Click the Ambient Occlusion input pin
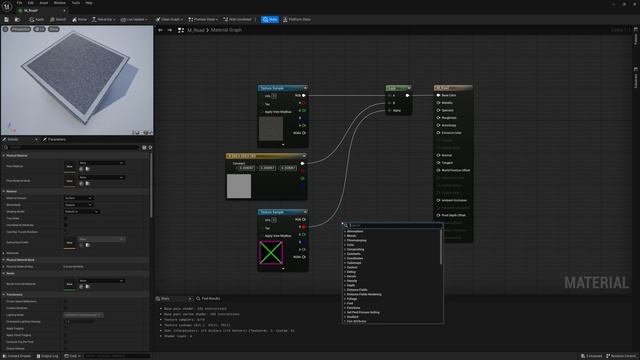640x360 pixels. tap(438, 200)
